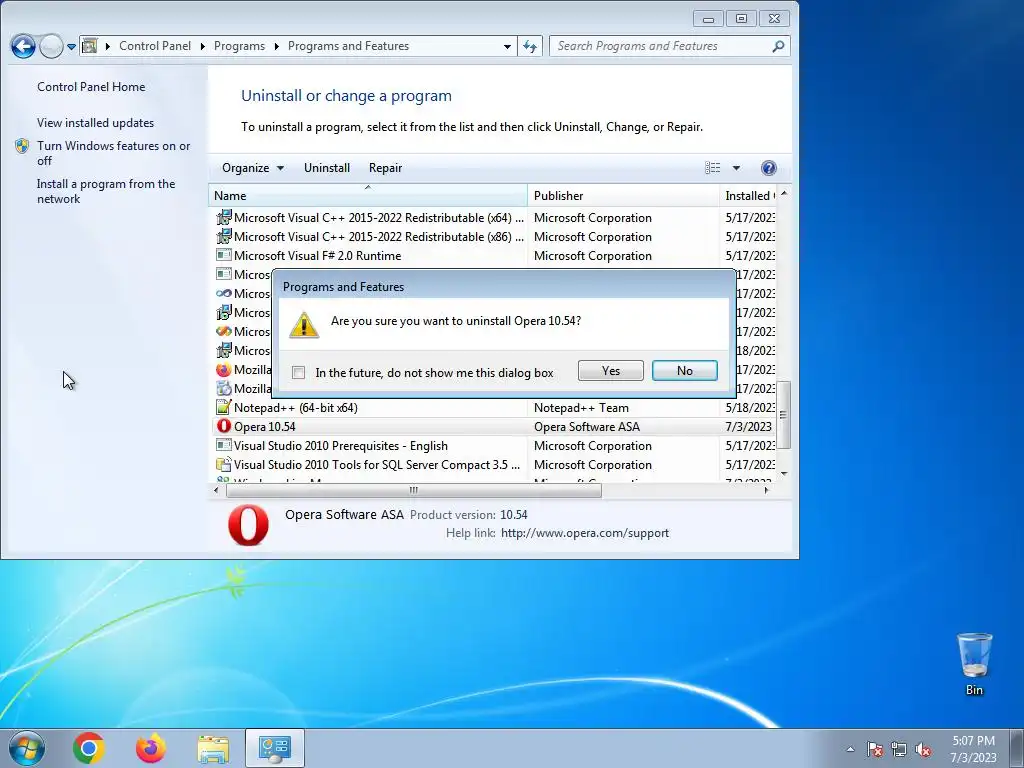Sort by the Publisher column header

pos(623,195)
